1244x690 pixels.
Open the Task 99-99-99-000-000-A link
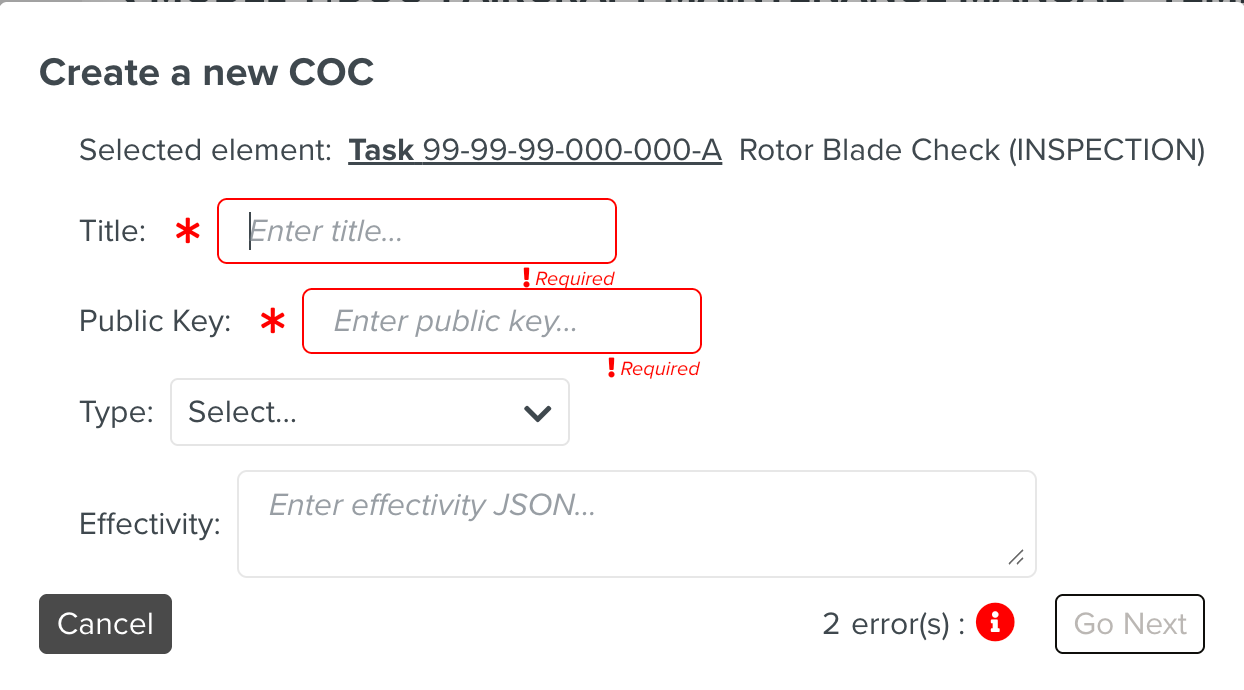click(535, 150)
